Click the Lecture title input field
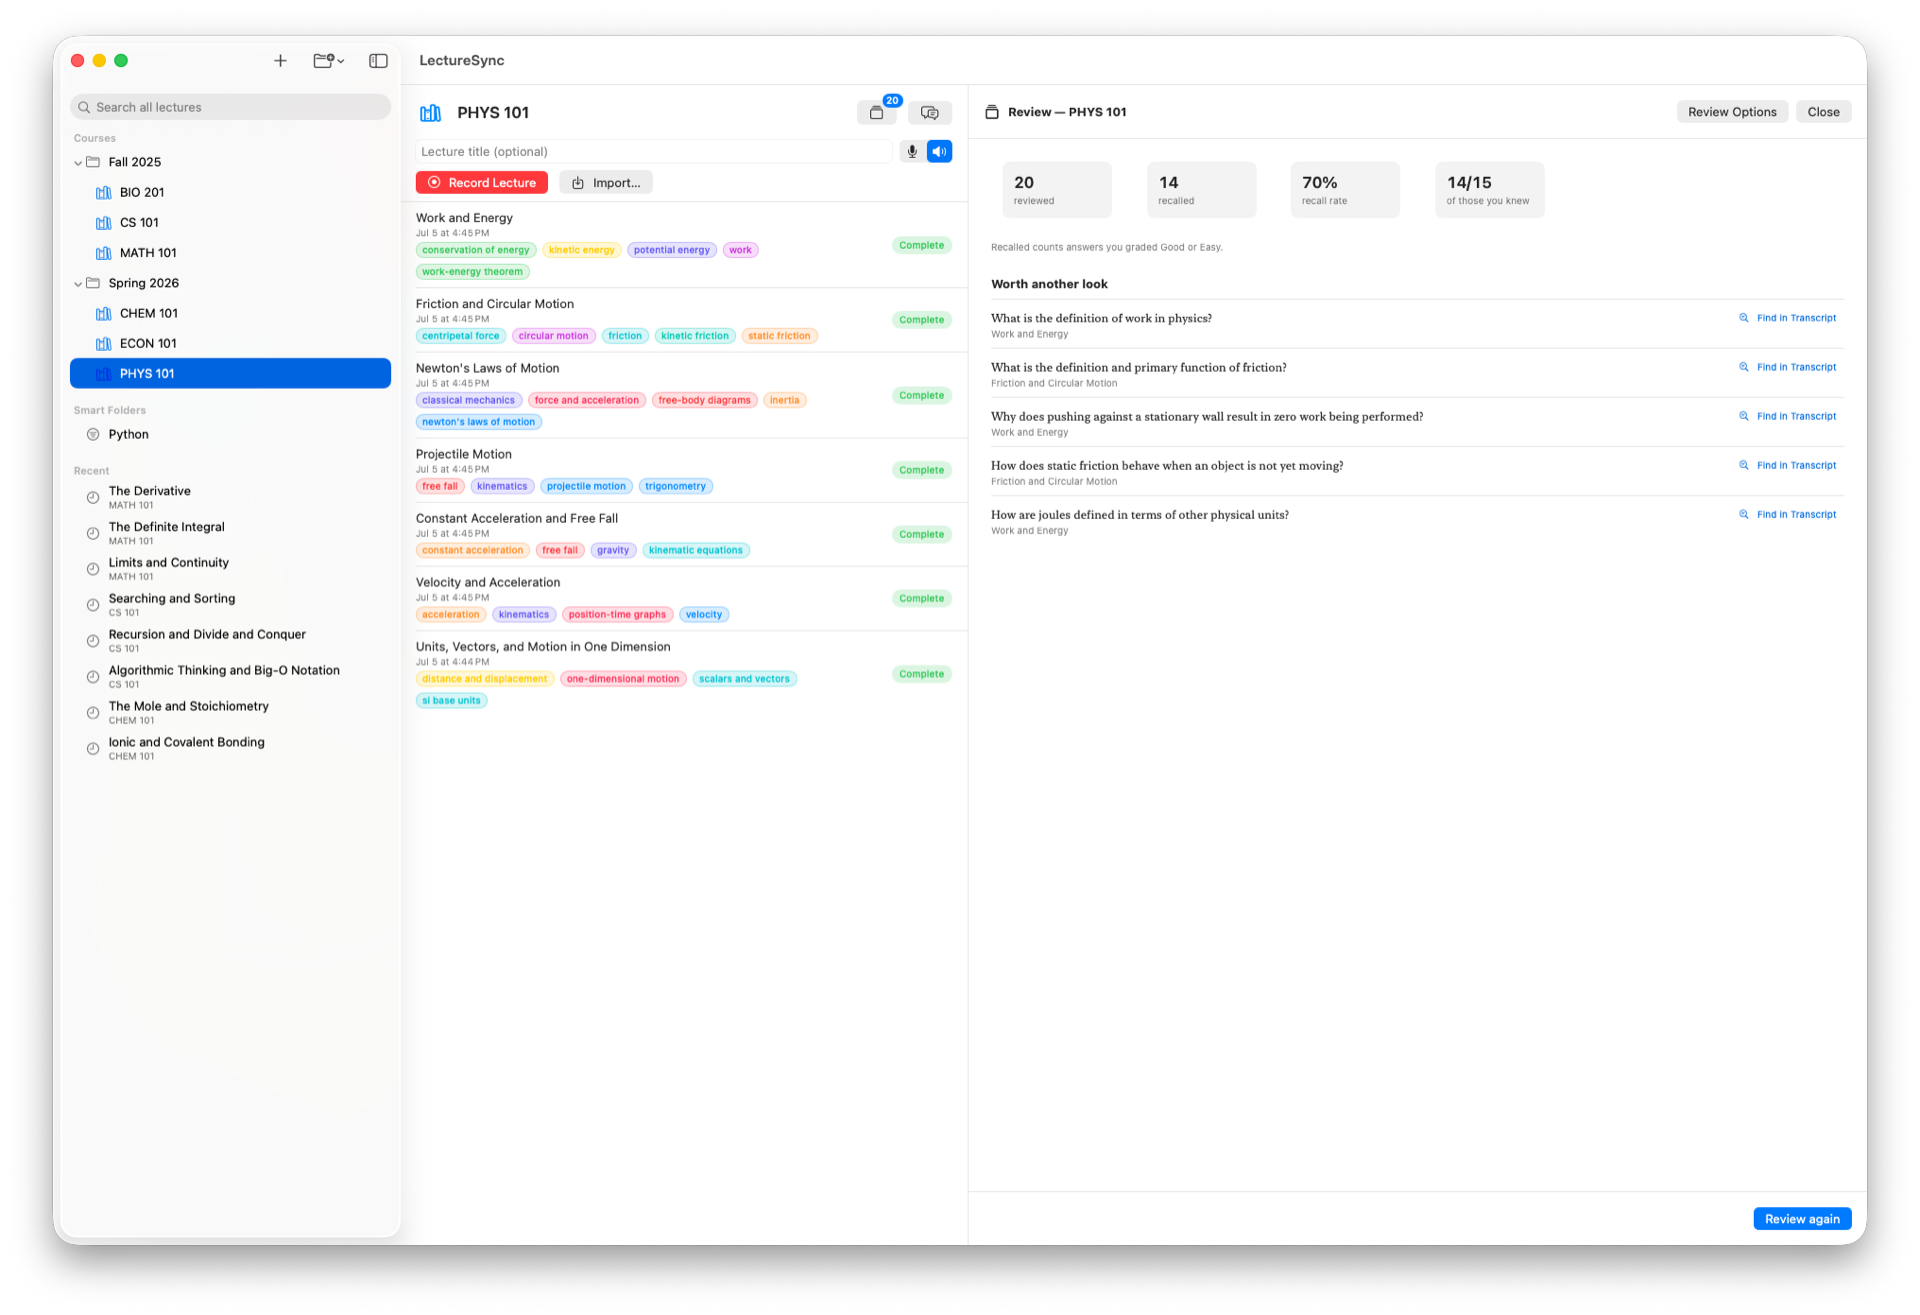This screenshot has width=1920, height=1315. (x=653, y=152)
